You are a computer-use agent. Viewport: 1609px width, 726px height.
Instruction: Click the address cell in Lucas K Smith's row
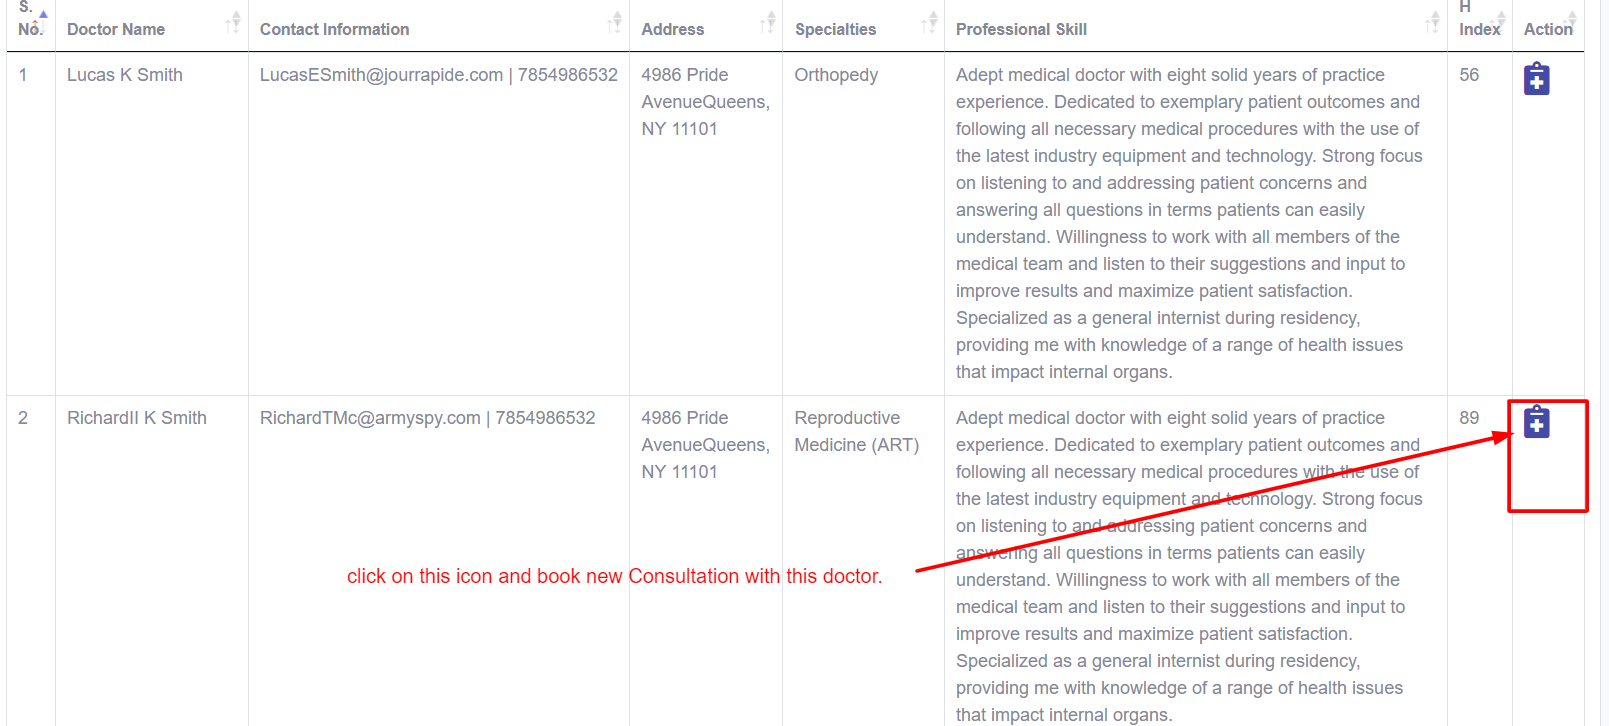(x=705, y=102)
